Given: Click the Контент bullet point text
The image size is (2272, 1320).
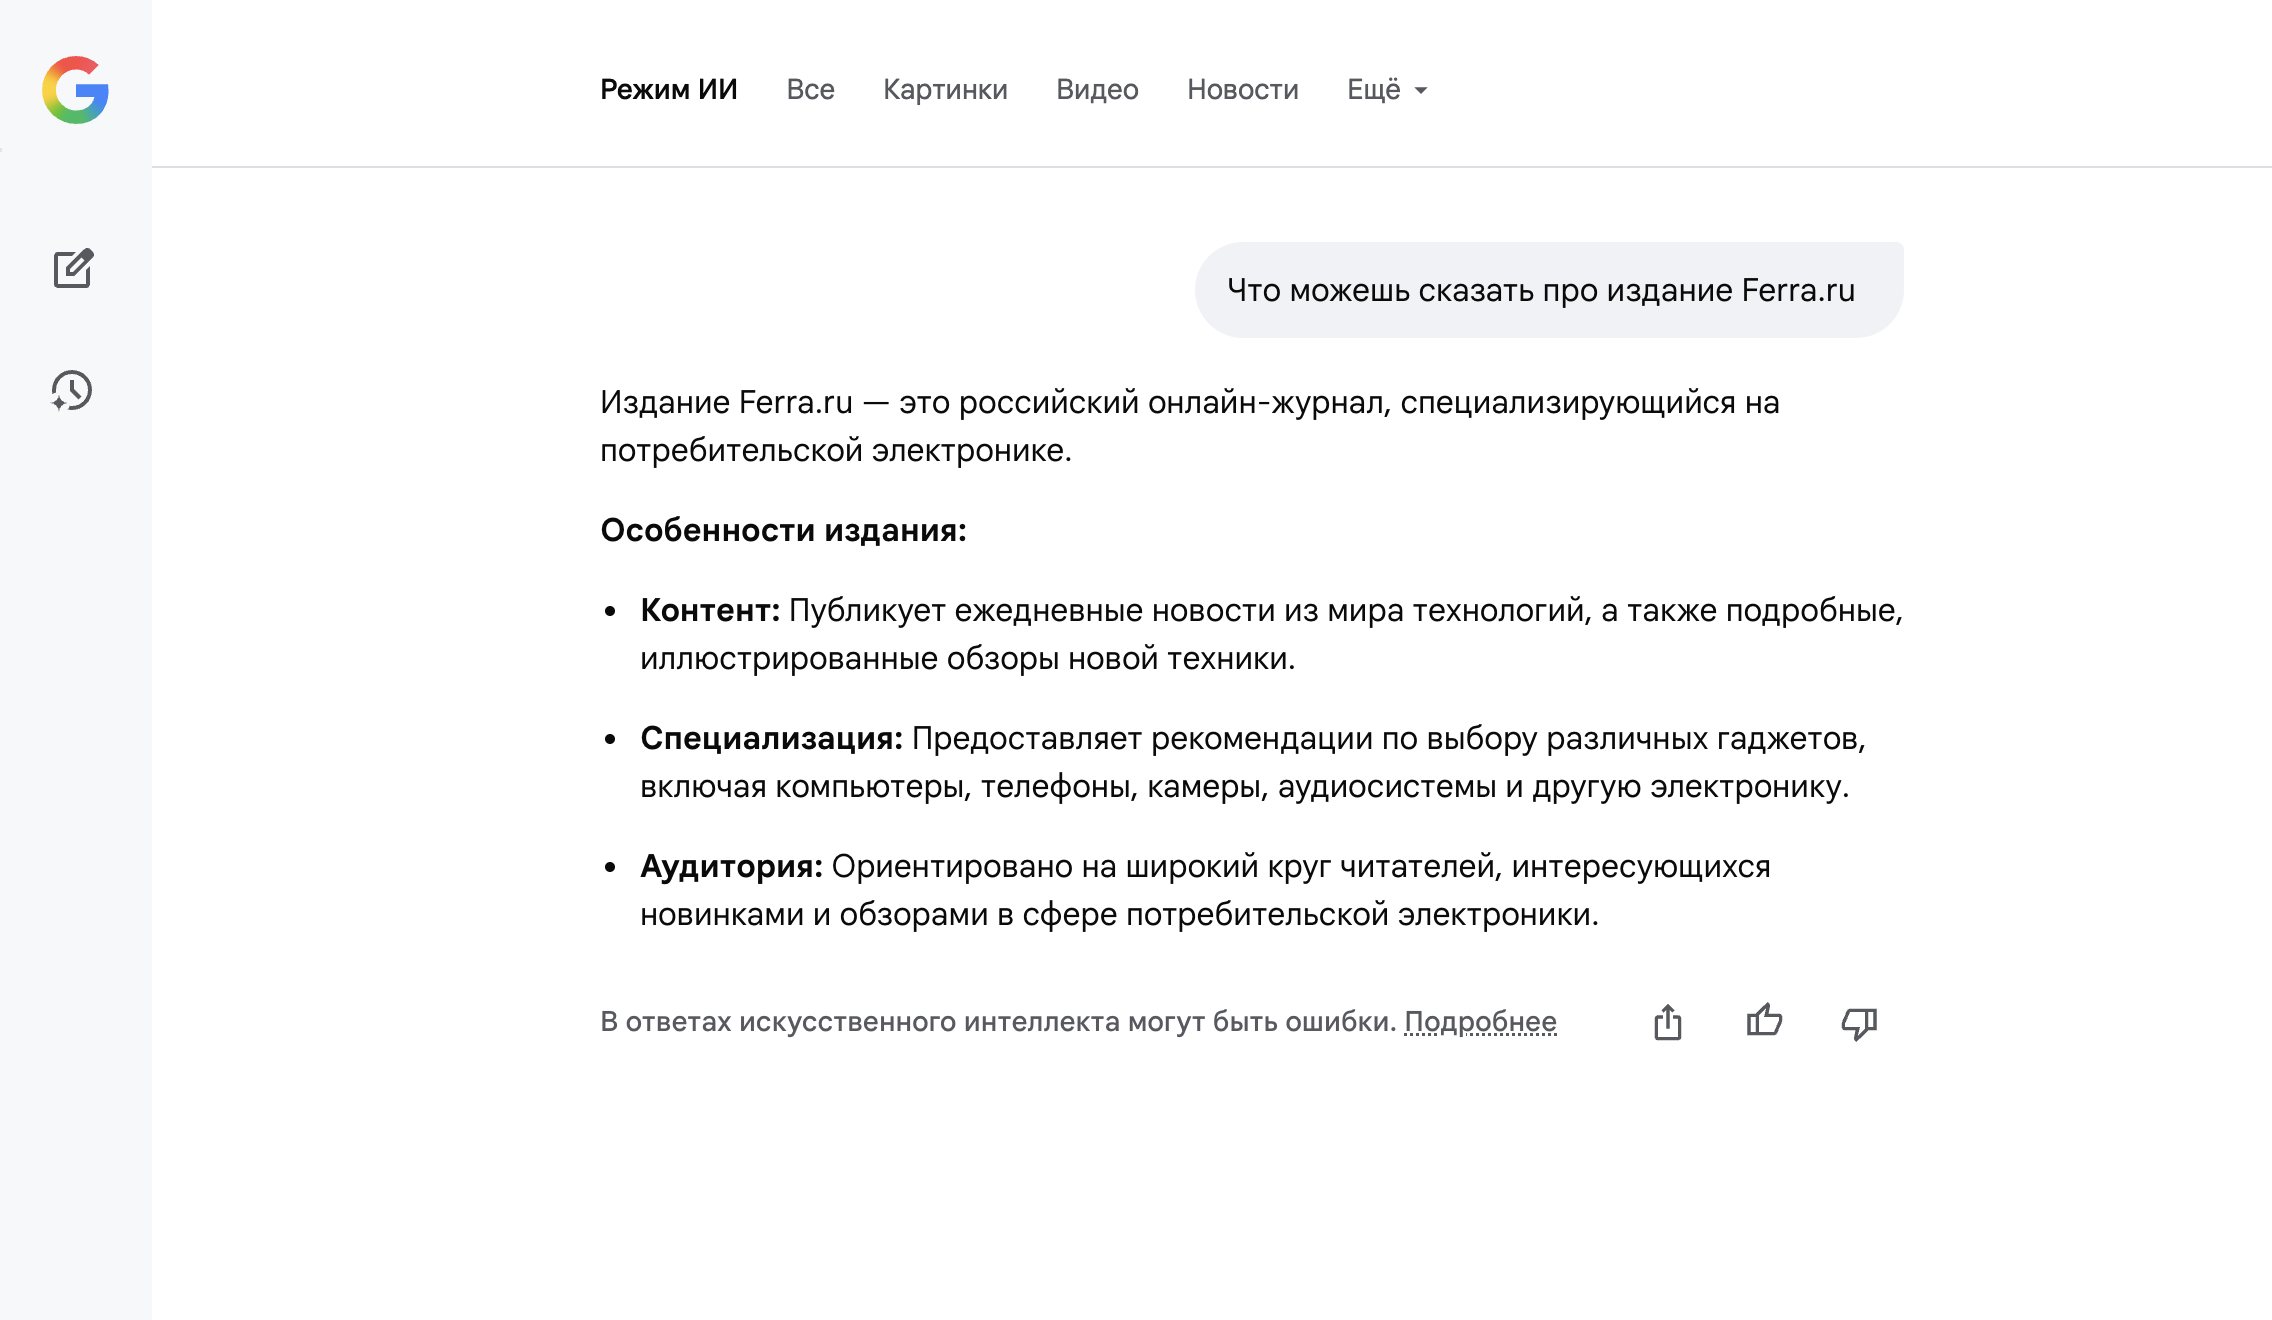Looking at the screenshot, I should pos(1270,634).
